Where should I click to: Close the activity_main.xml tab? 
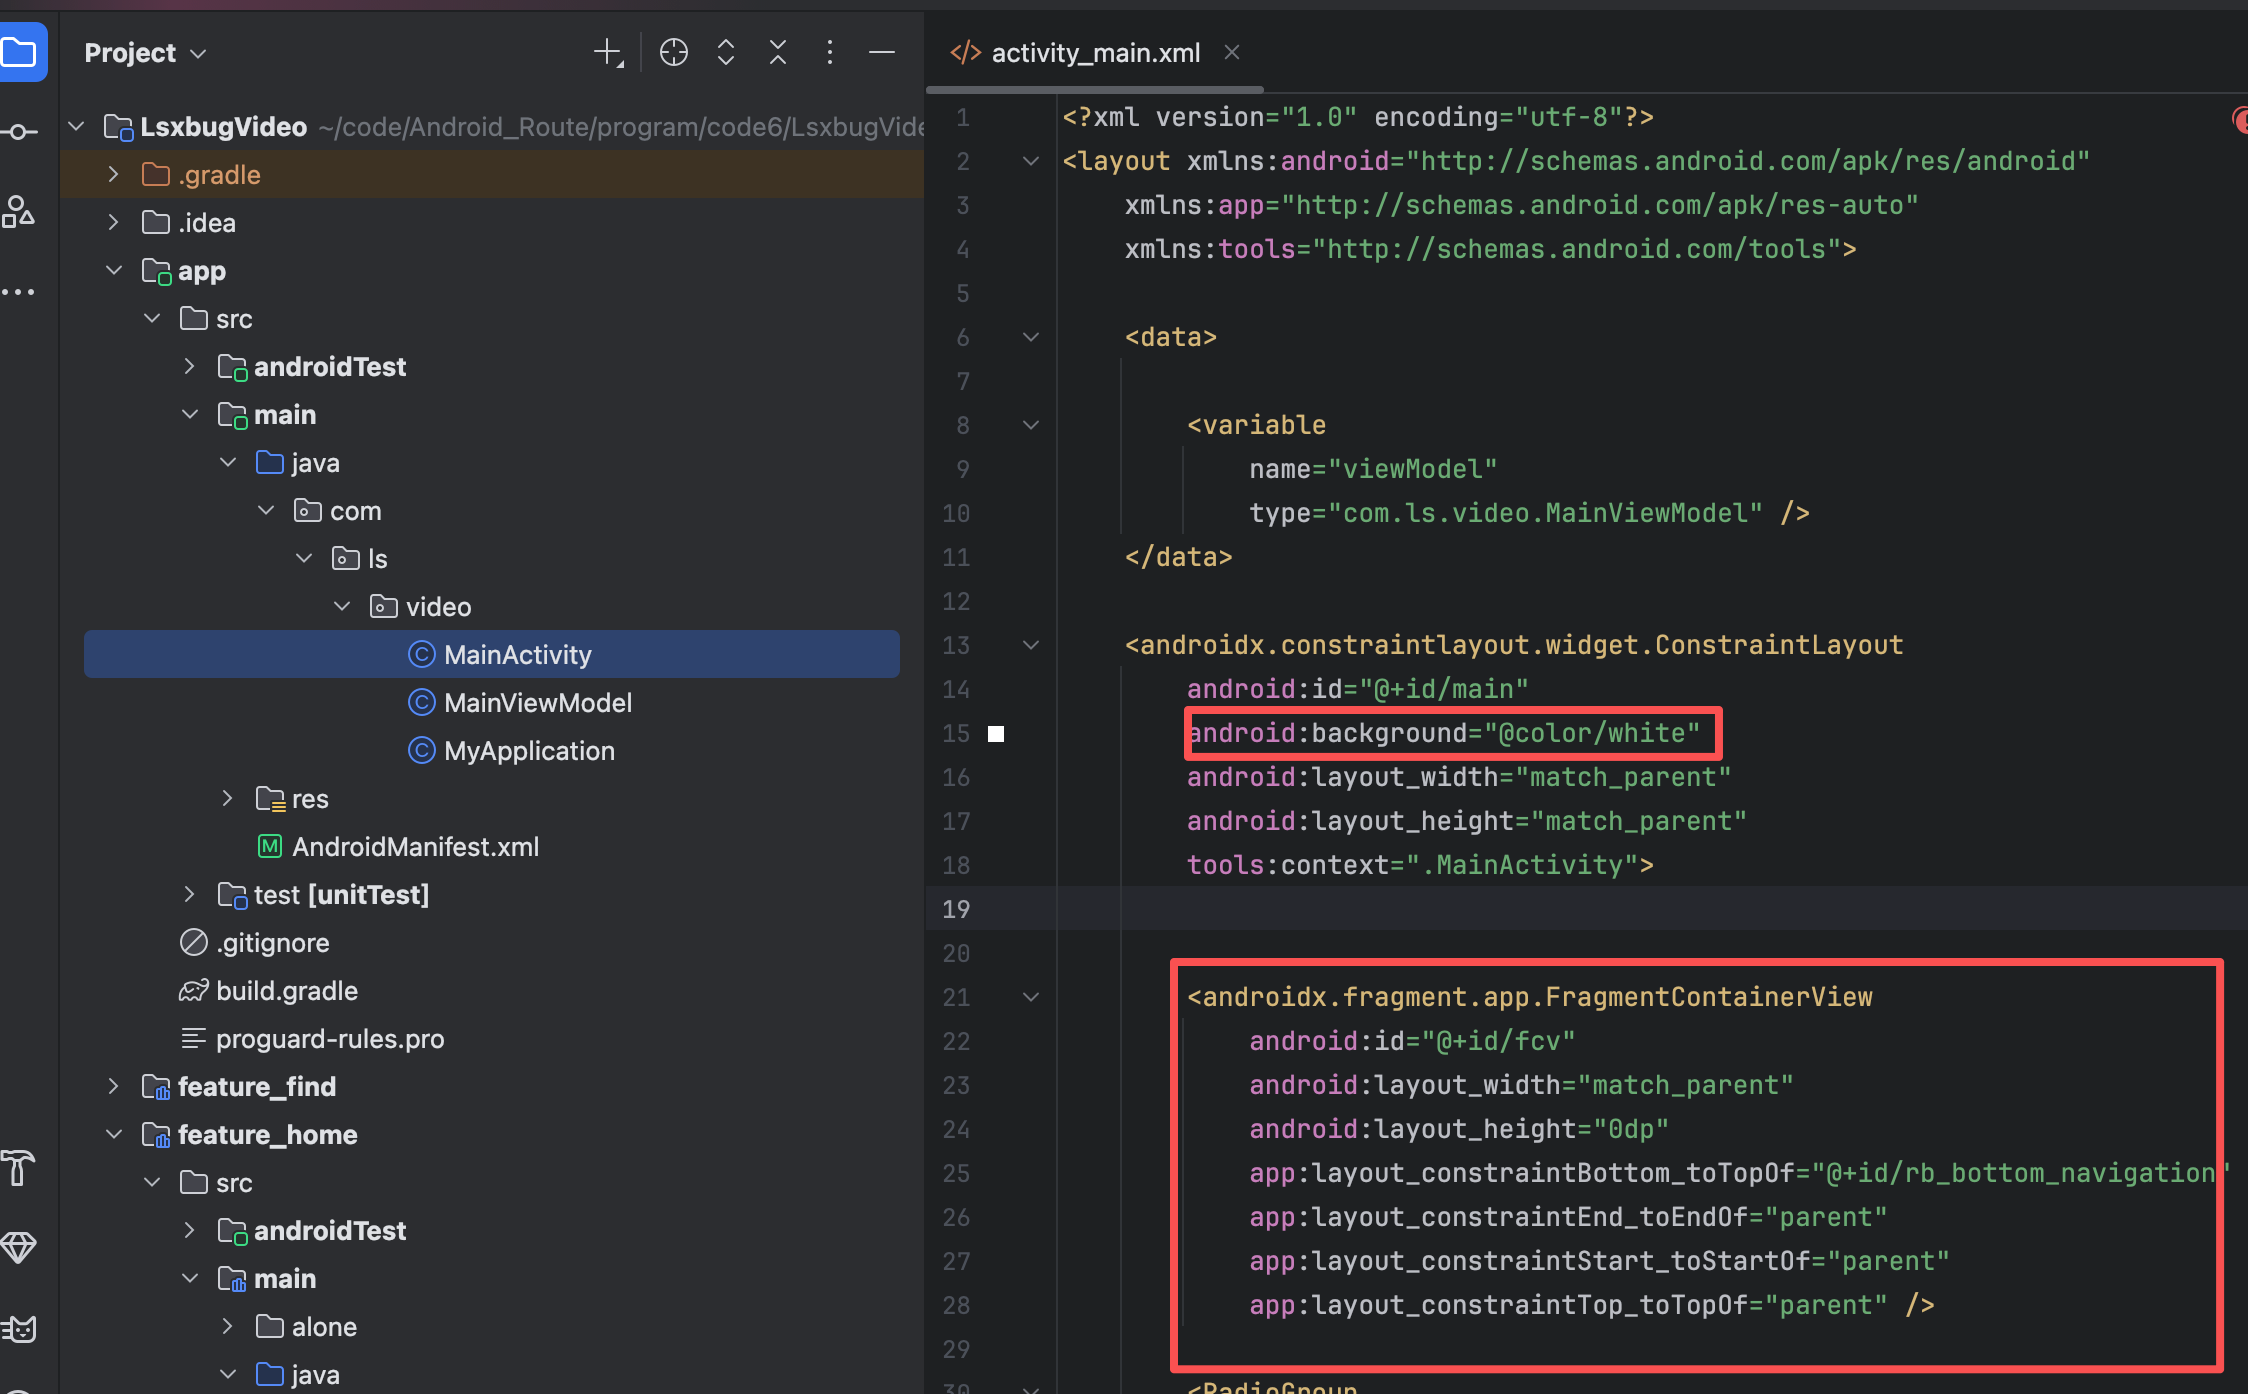[1232, 52]
